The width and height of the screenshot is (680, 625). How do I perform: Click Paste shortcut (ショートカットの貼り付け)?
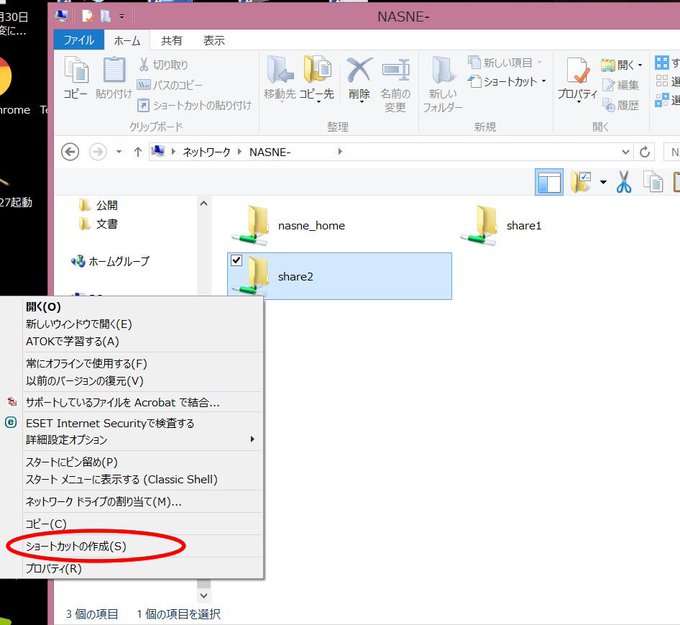[194, 105]
